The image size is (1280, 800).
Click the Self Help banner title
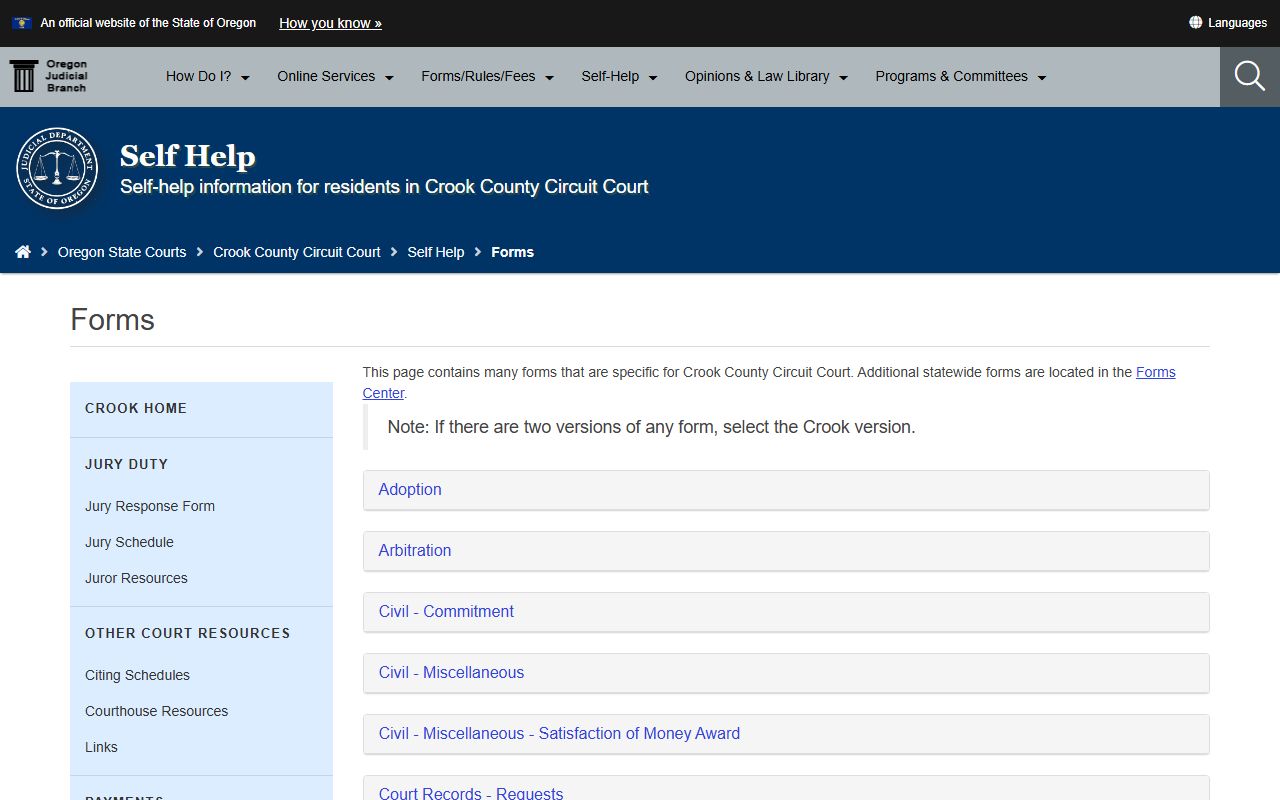point(188,156)
